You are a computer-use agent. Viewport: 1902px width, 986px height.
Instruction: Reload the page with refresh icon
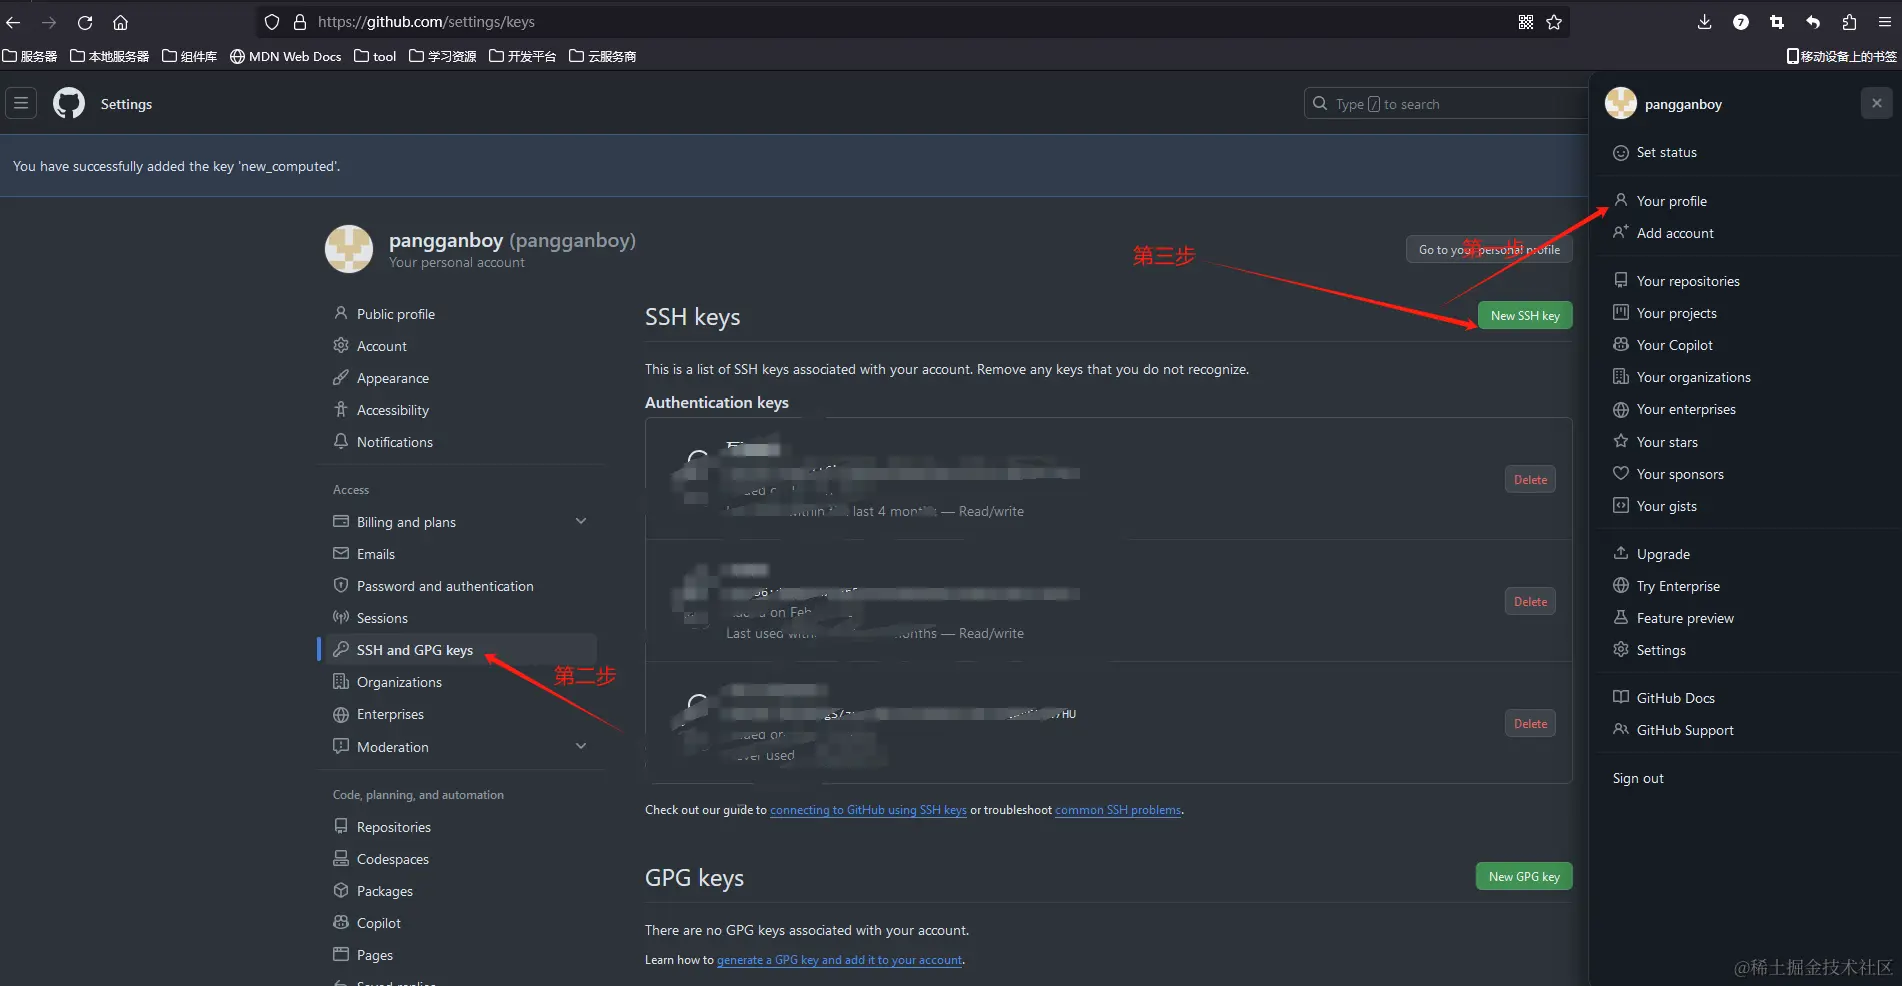coord(85,22)
